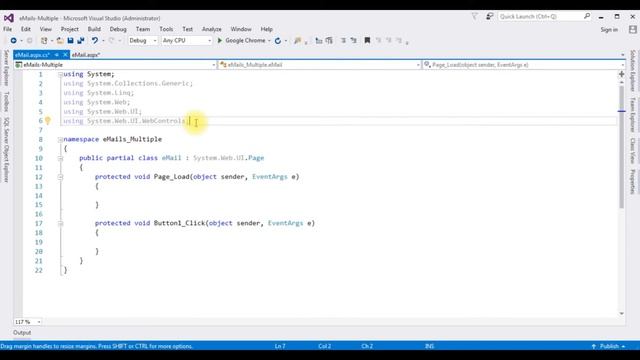Open the File menu

point(7,29)
